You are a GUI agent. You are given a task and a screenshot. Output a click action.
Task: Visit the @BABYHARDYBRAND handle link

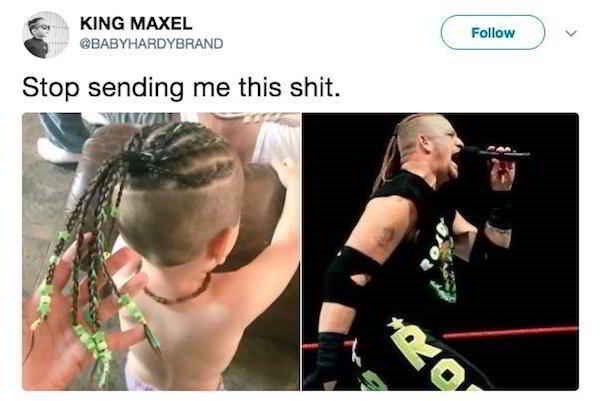coord(152,43)
